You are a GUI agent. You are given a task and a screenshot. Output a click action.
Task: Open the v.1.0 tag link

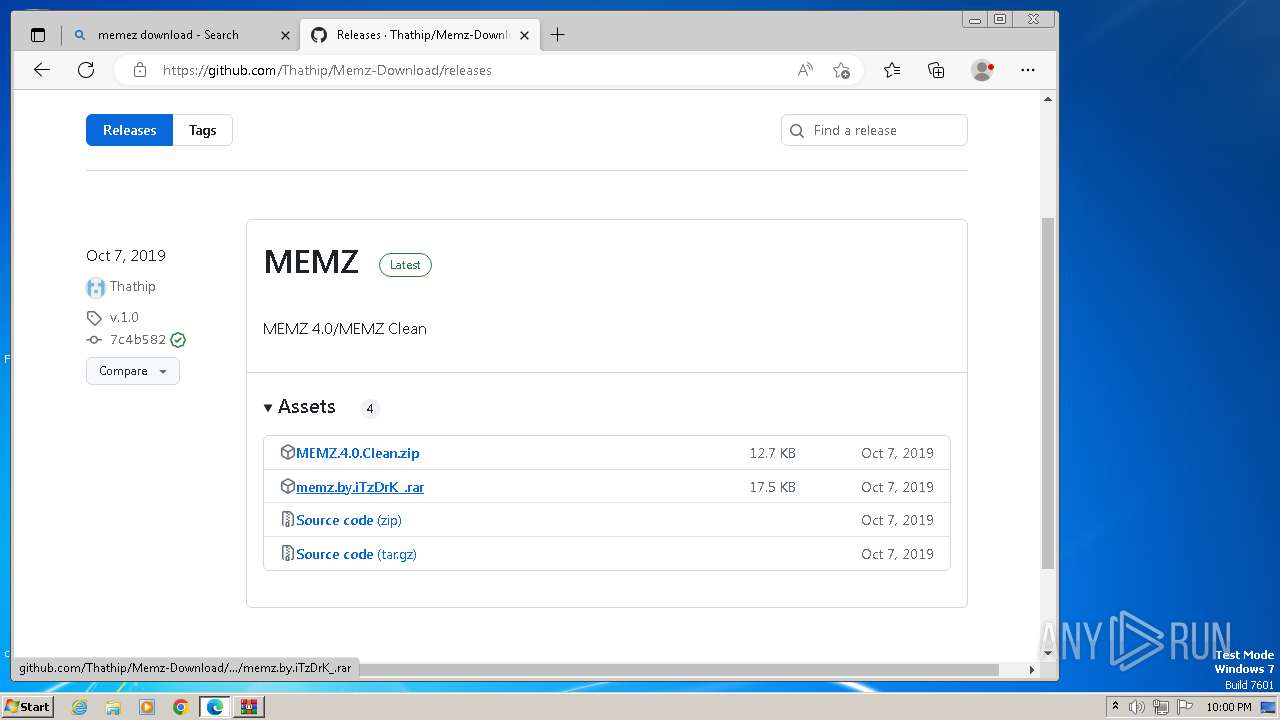tap(124, 317)
